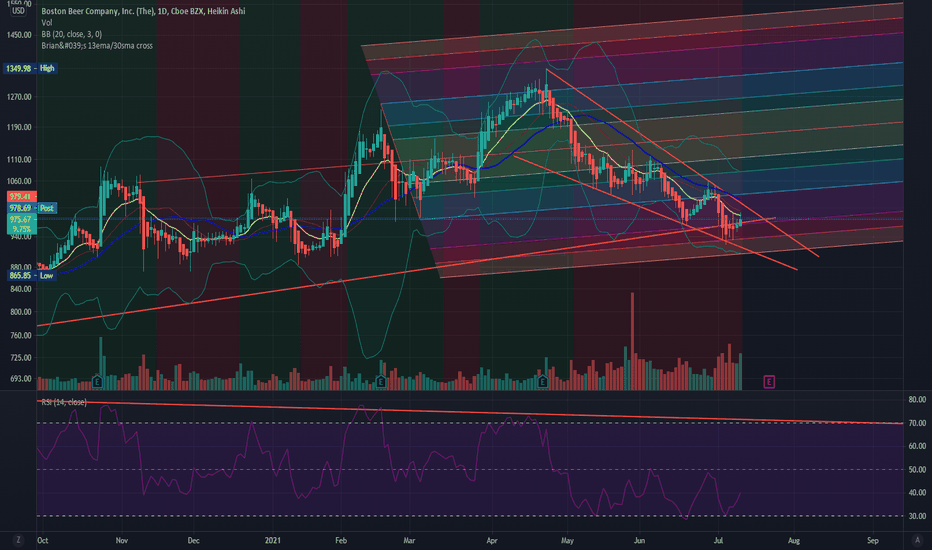Click the Oct label on the time axis
932x550 pixels.
pos(42,540)
